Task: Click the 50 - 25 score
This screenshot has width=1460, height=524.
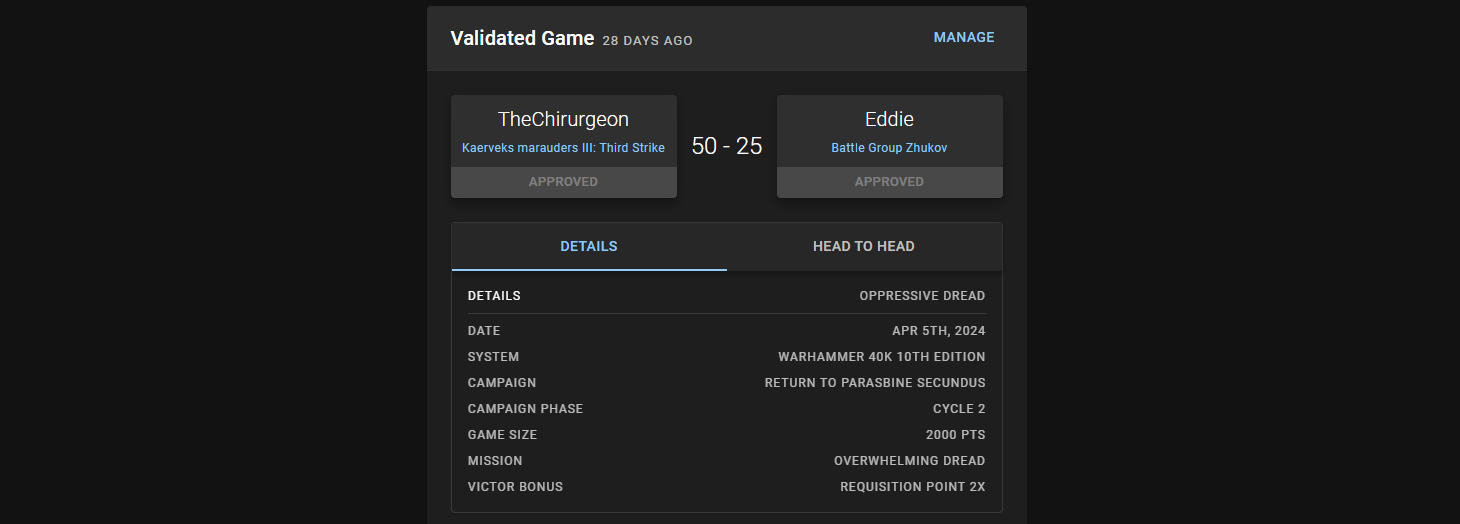Action: 727,146
